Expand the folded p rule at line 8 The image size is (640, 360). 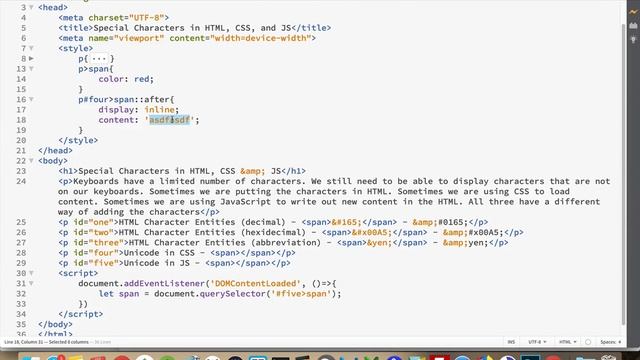click(x=31, y=58)
